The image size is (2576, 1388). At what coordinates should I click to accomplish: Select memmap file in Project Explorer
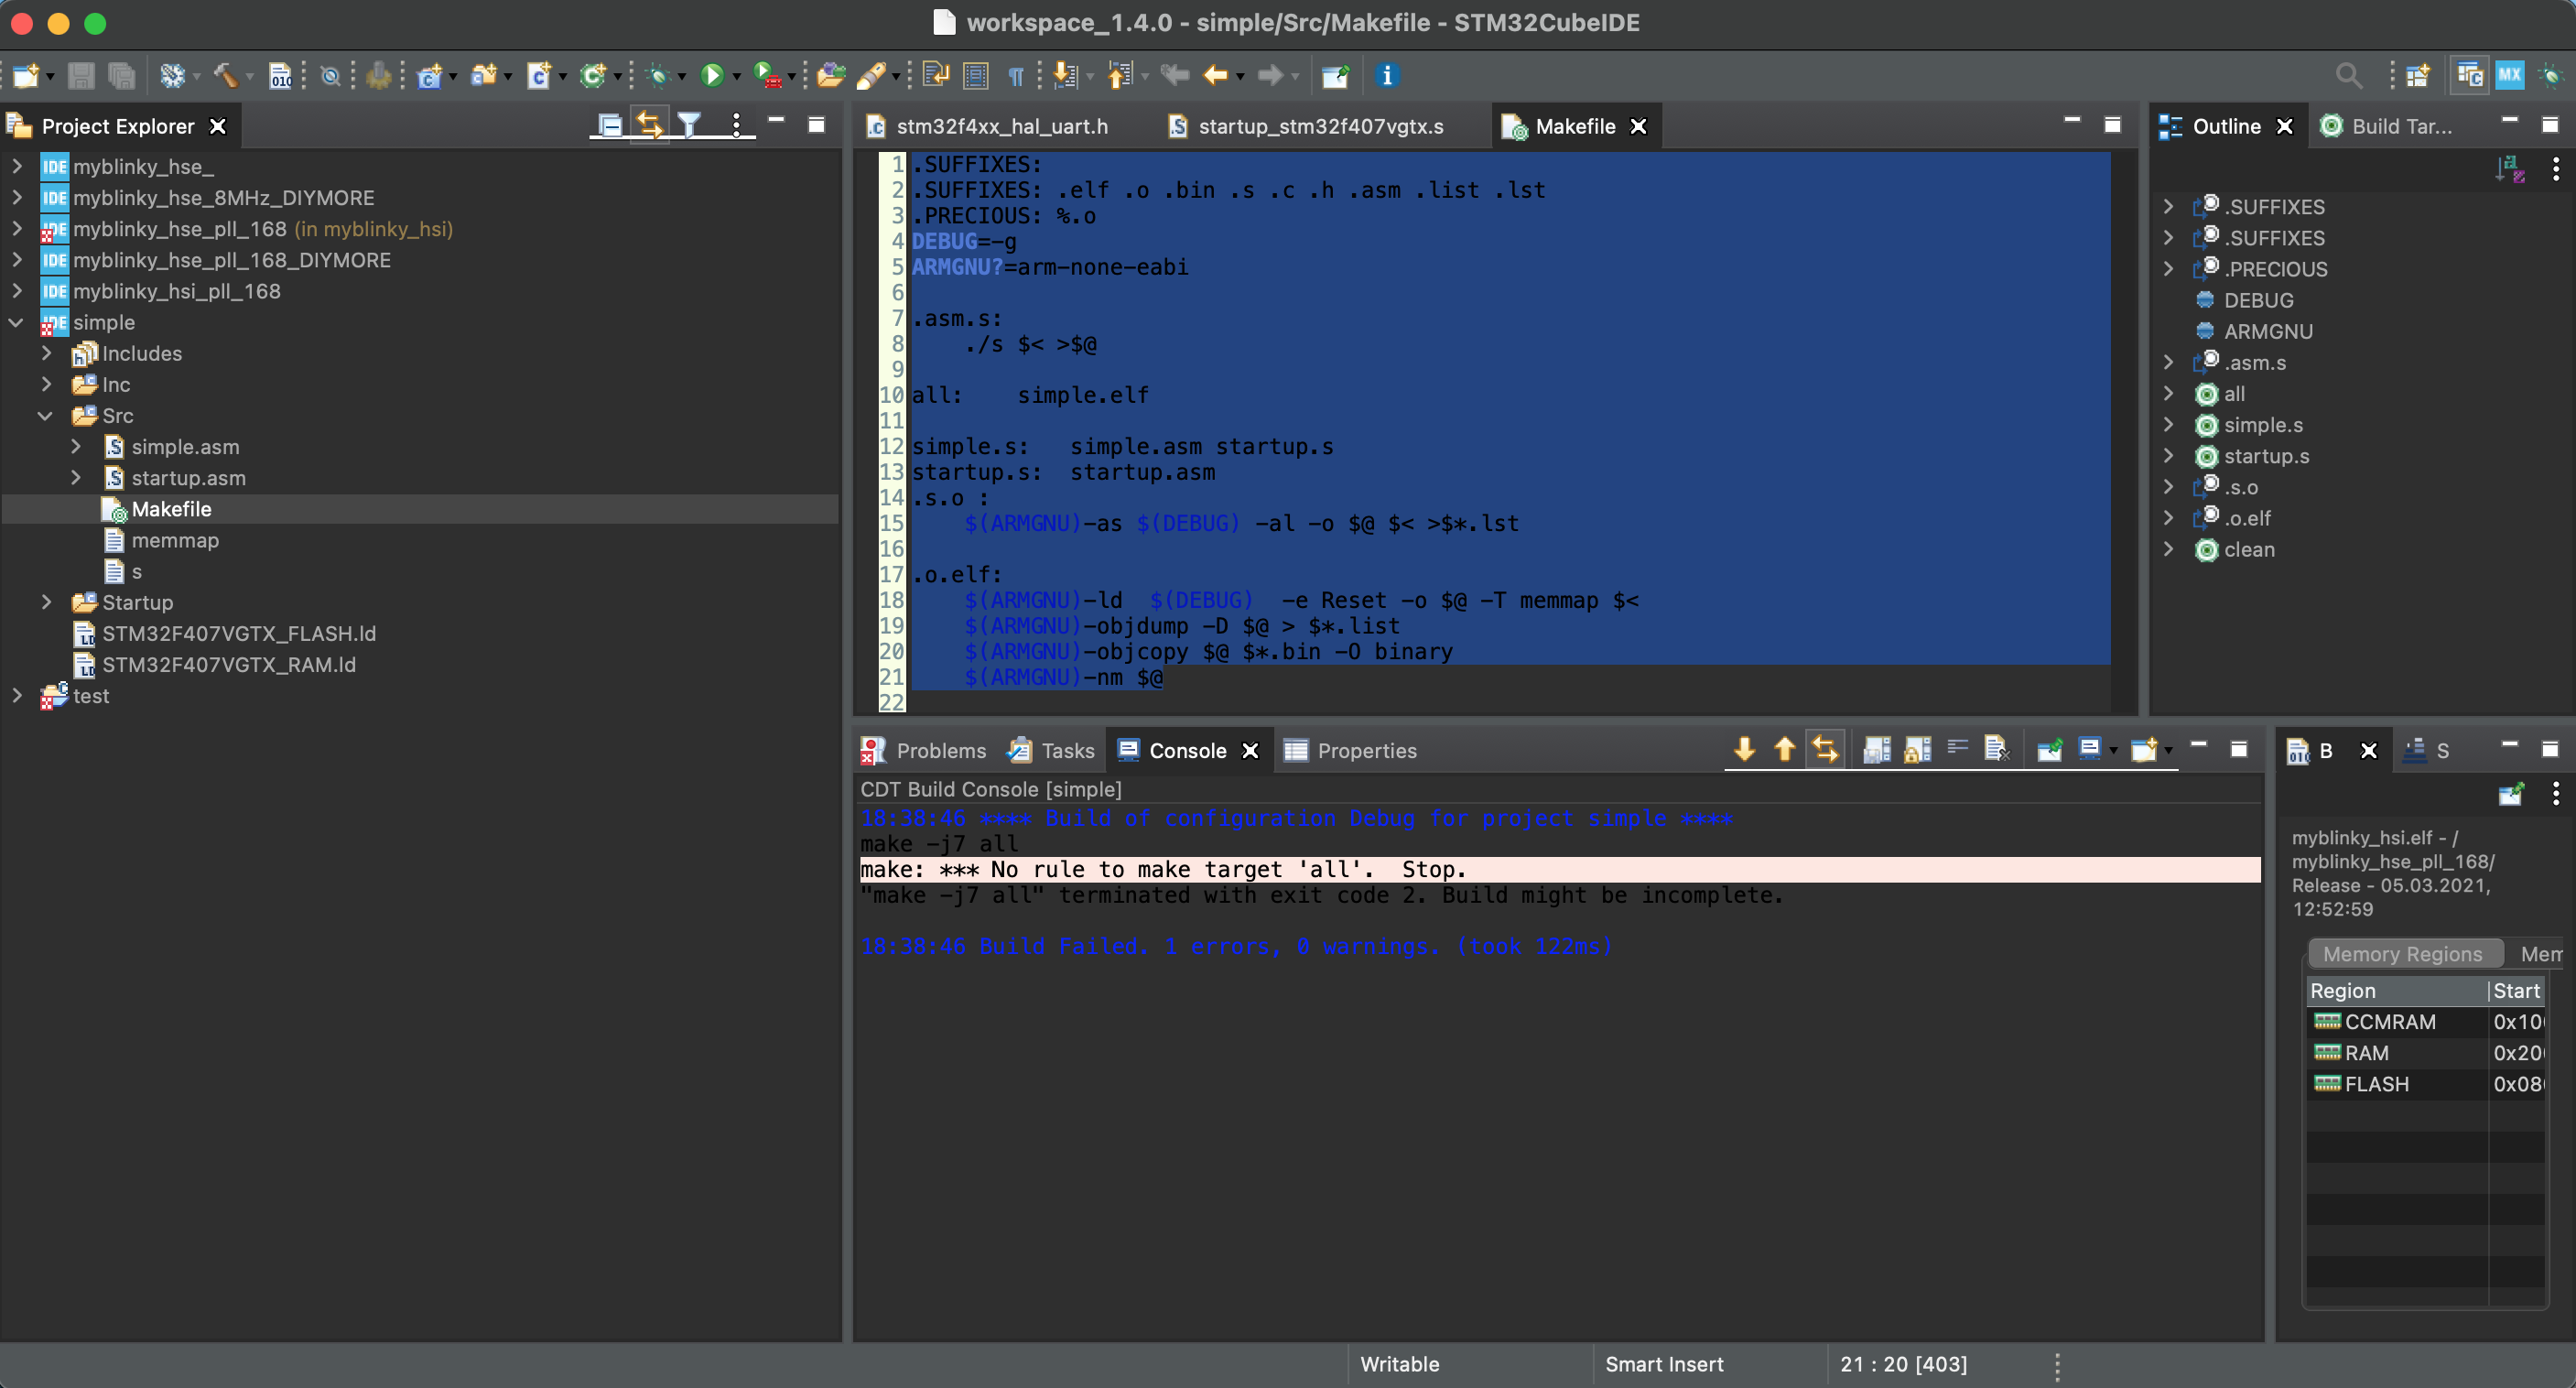(175, 540)
